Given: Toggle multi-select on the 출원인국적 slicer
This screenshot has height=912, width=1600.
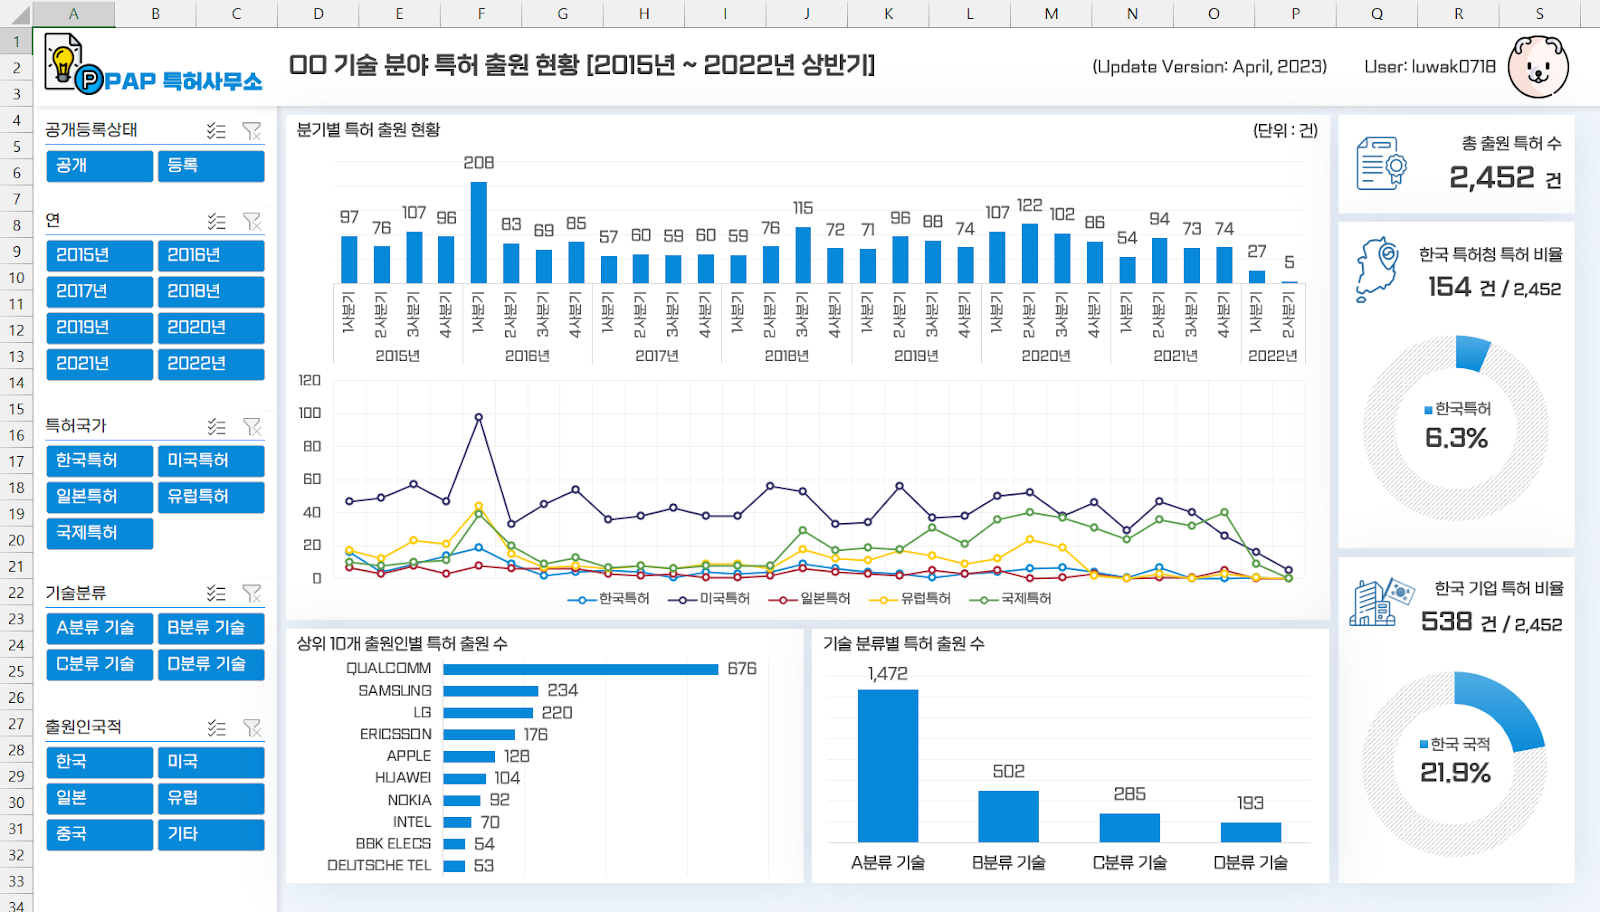Looking at the screenshot, I should [216, 728].
